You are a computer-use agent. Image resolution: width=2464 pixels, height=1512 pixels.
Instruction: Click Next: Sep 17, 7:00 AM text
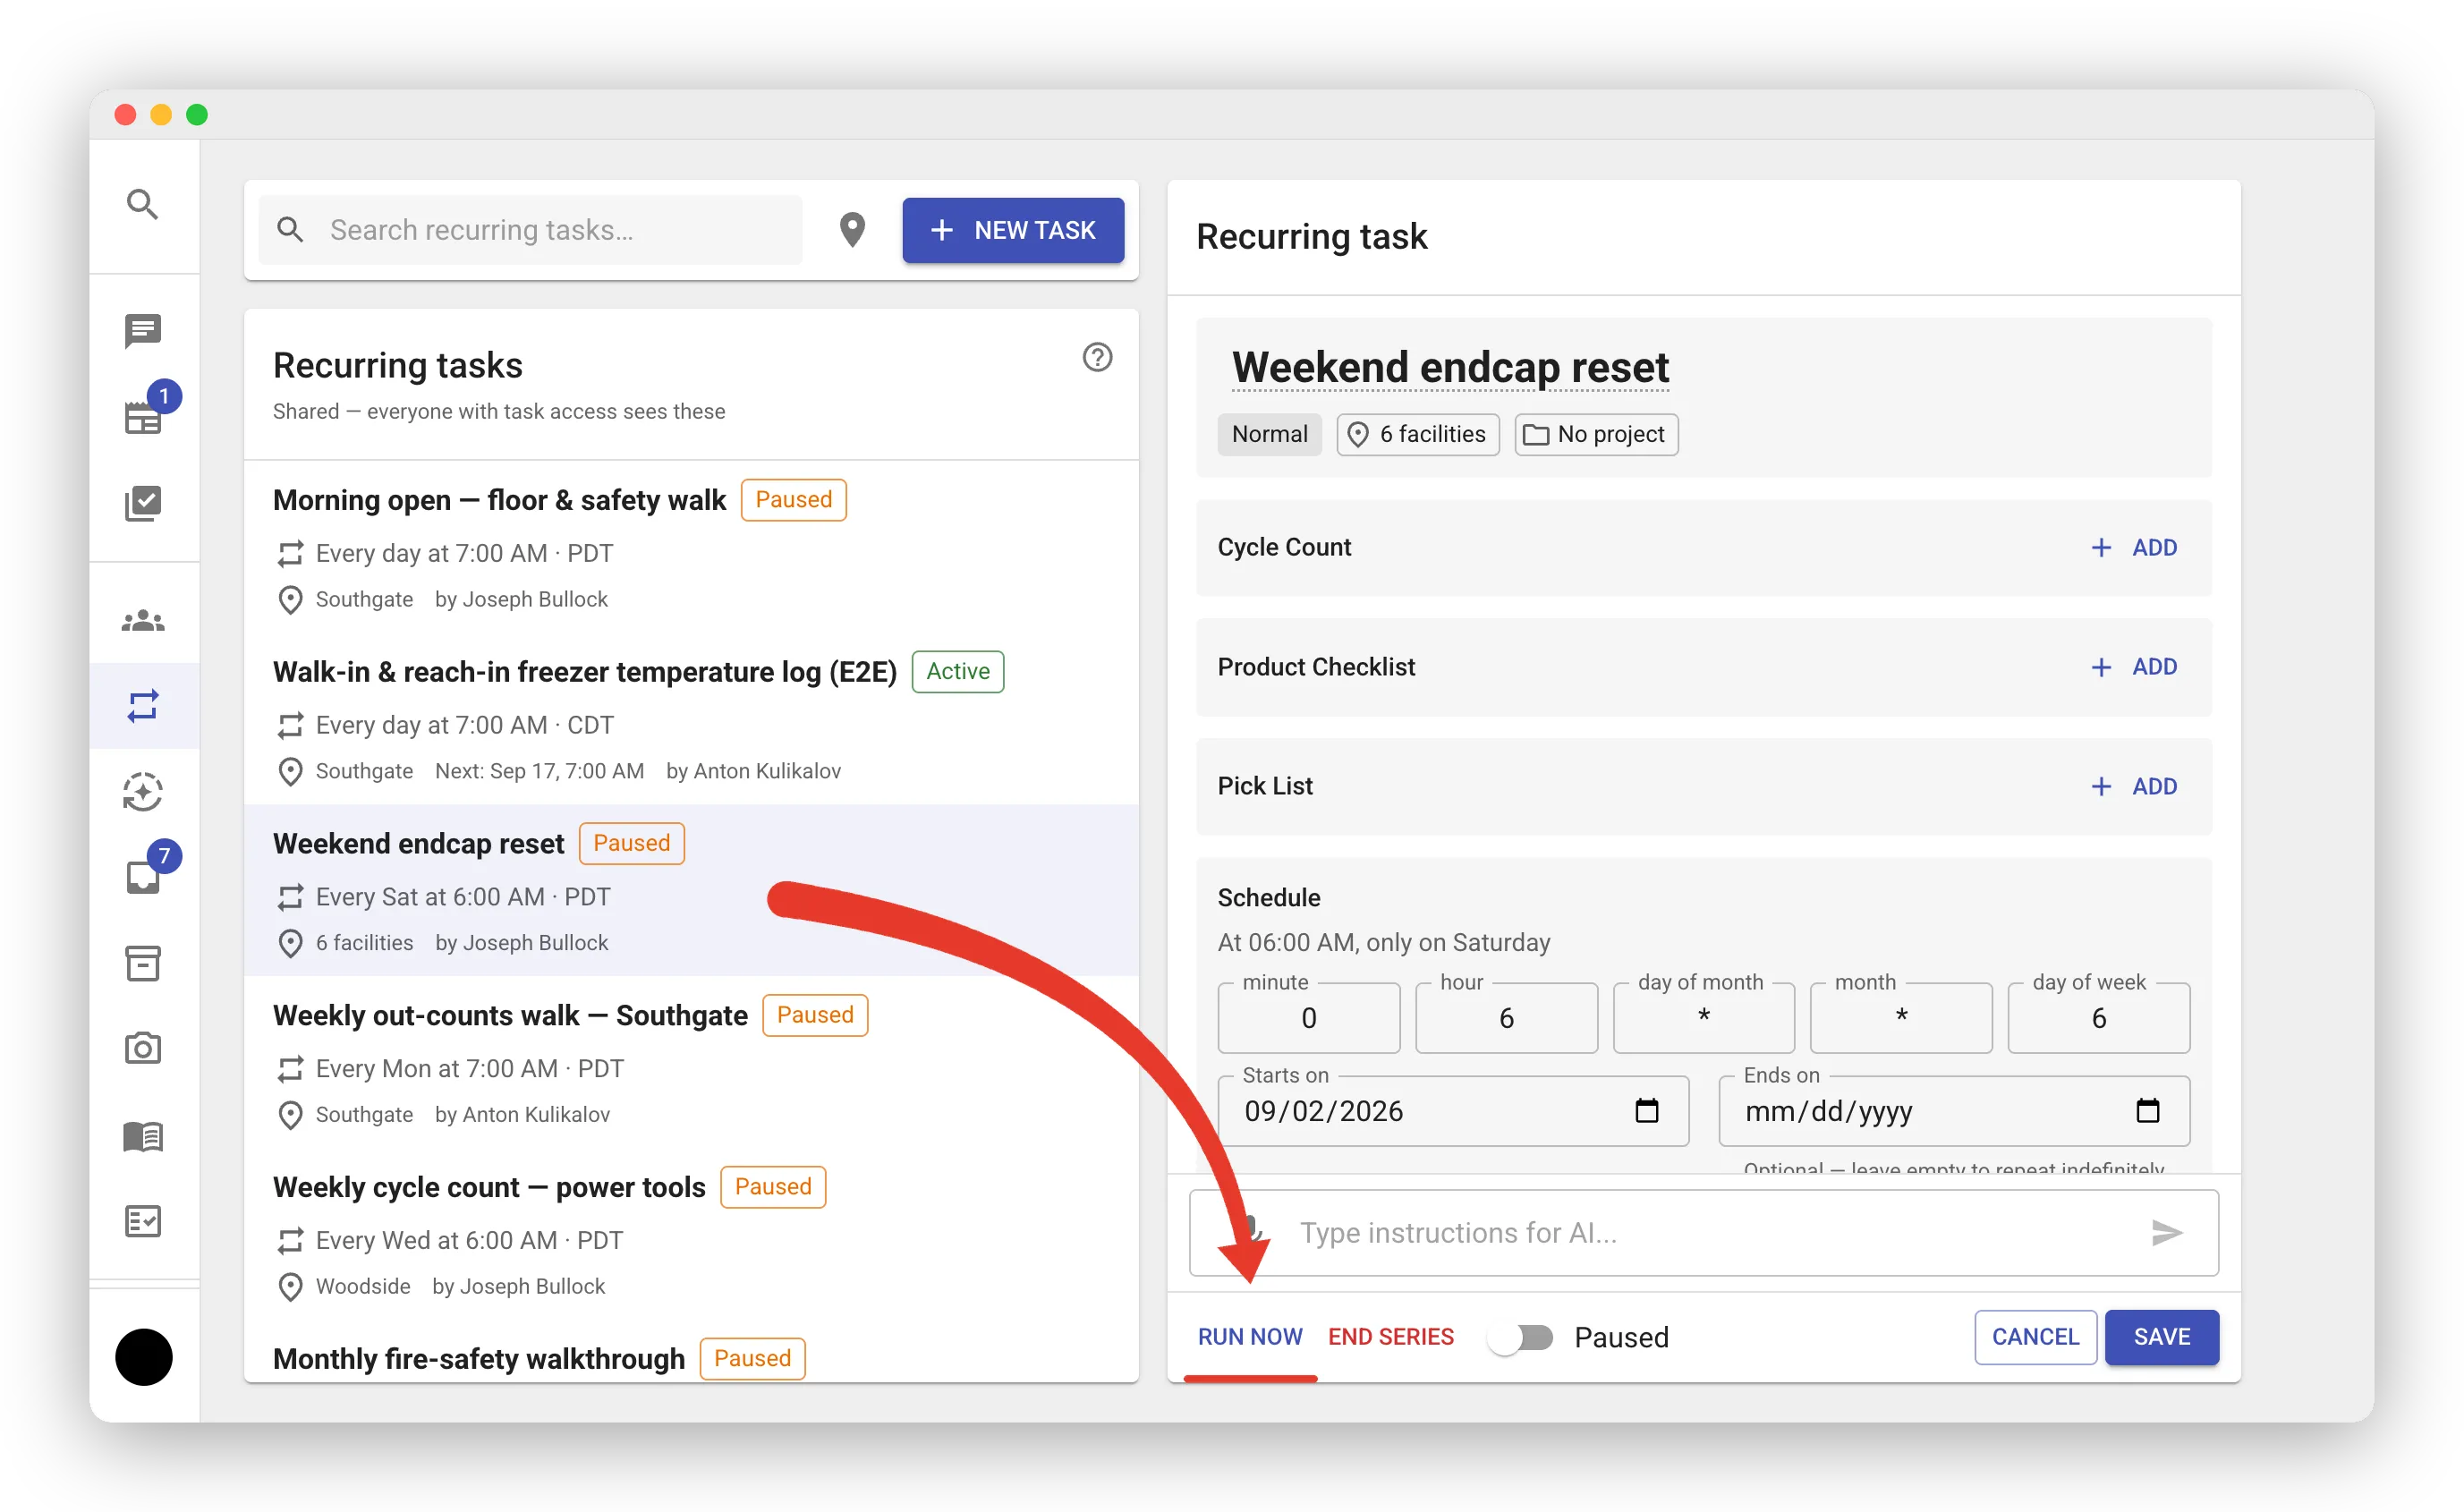pos(539,771)
